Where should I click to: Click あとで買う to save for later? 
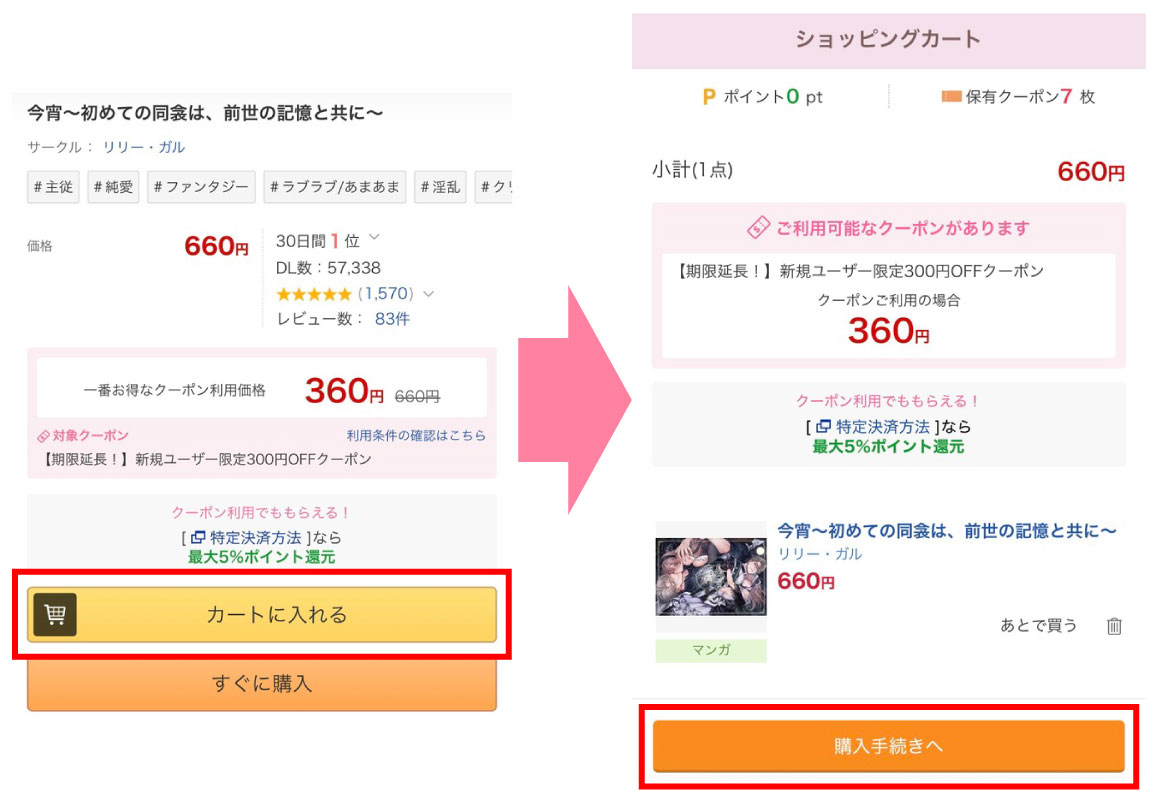(1039, 626)
